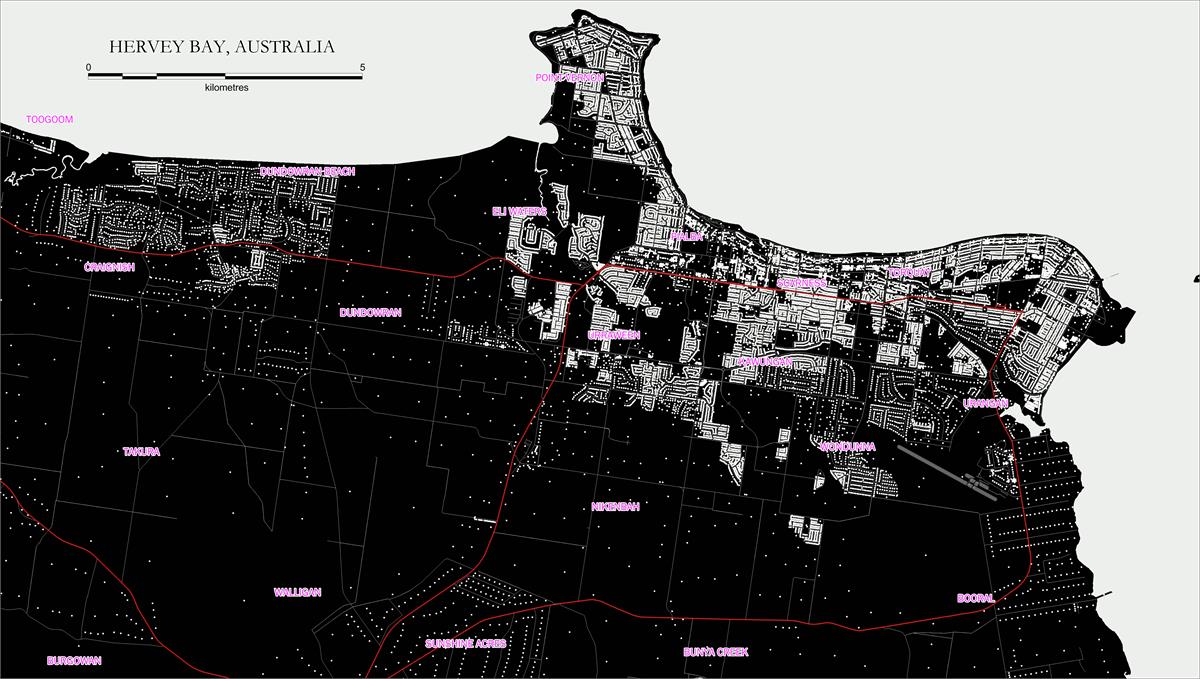Select the NIKENBAH label
Screen dimensions: 1200x679
(x=615, y=507)
